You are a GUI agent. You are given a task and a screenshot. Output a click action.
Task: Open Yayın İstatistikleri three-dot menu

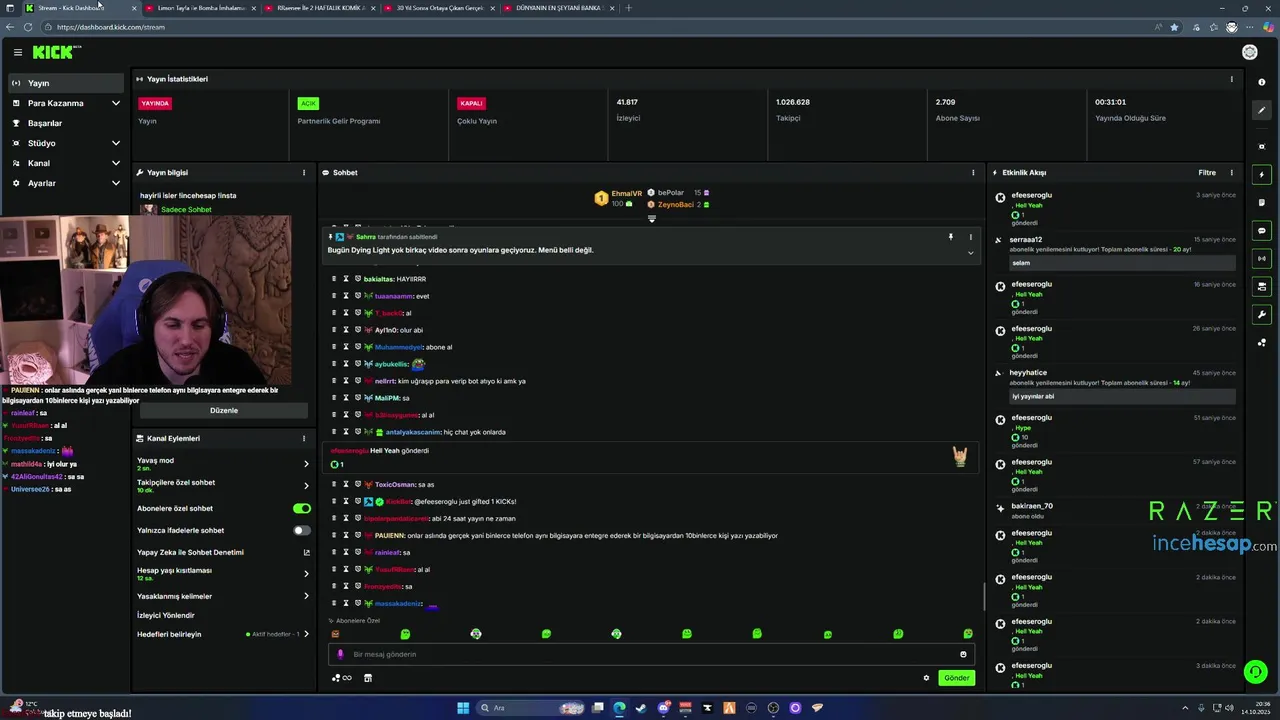[1231, 79]
